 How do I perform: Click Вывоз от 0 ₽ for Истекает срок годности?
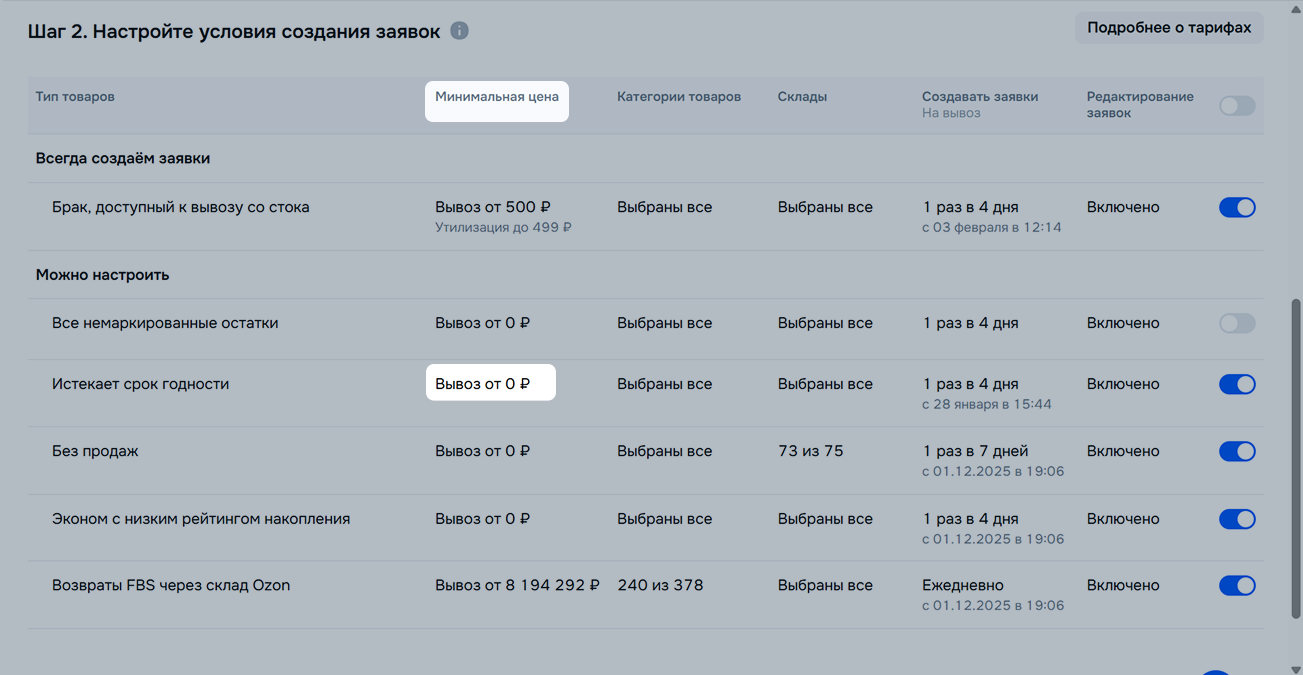click(483, 384)
